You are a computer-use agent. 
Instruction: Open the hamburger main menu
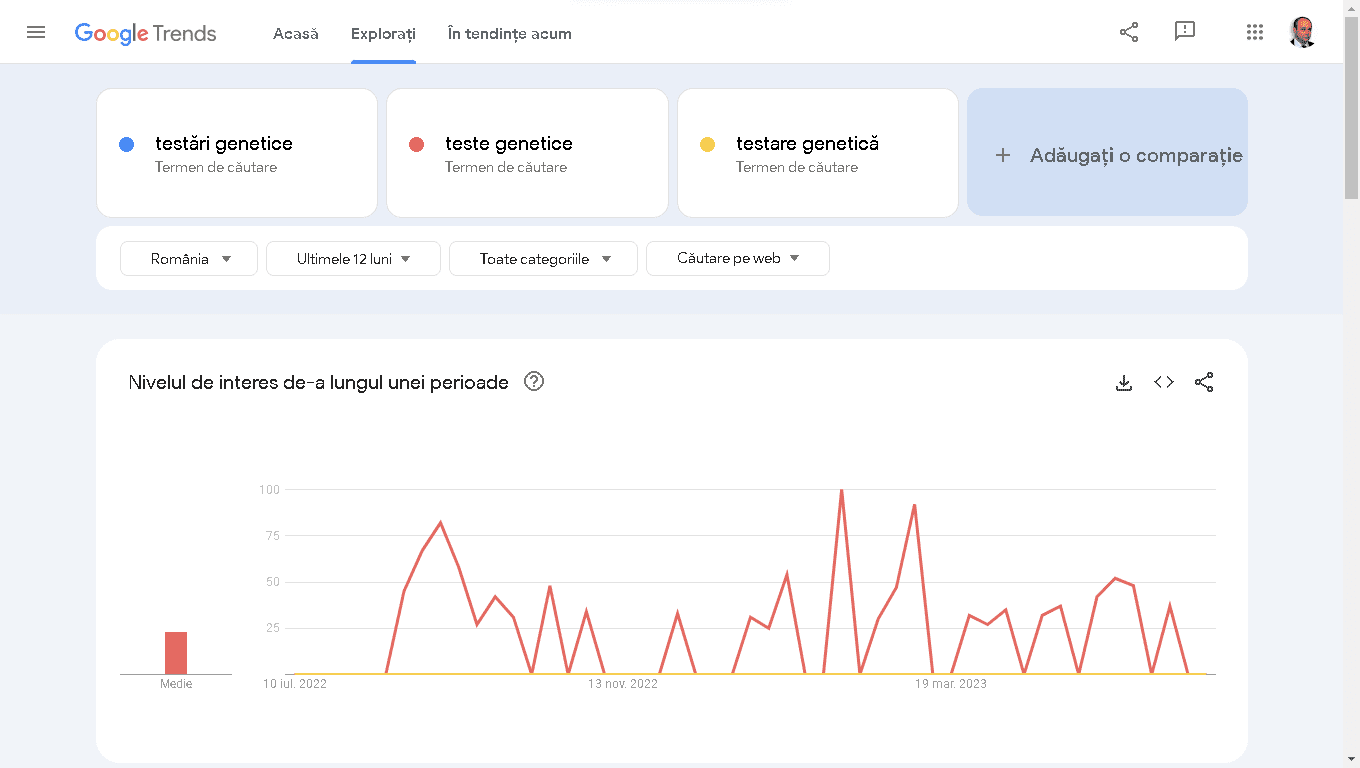(36, 32)
